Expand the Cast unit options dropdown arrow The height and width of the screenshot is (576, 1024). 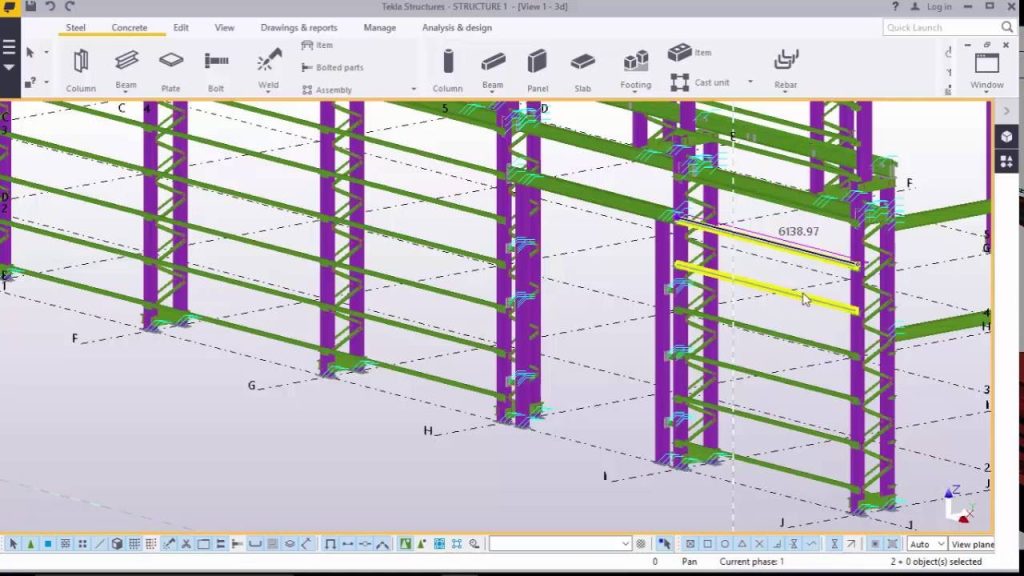tap(750, 80)
